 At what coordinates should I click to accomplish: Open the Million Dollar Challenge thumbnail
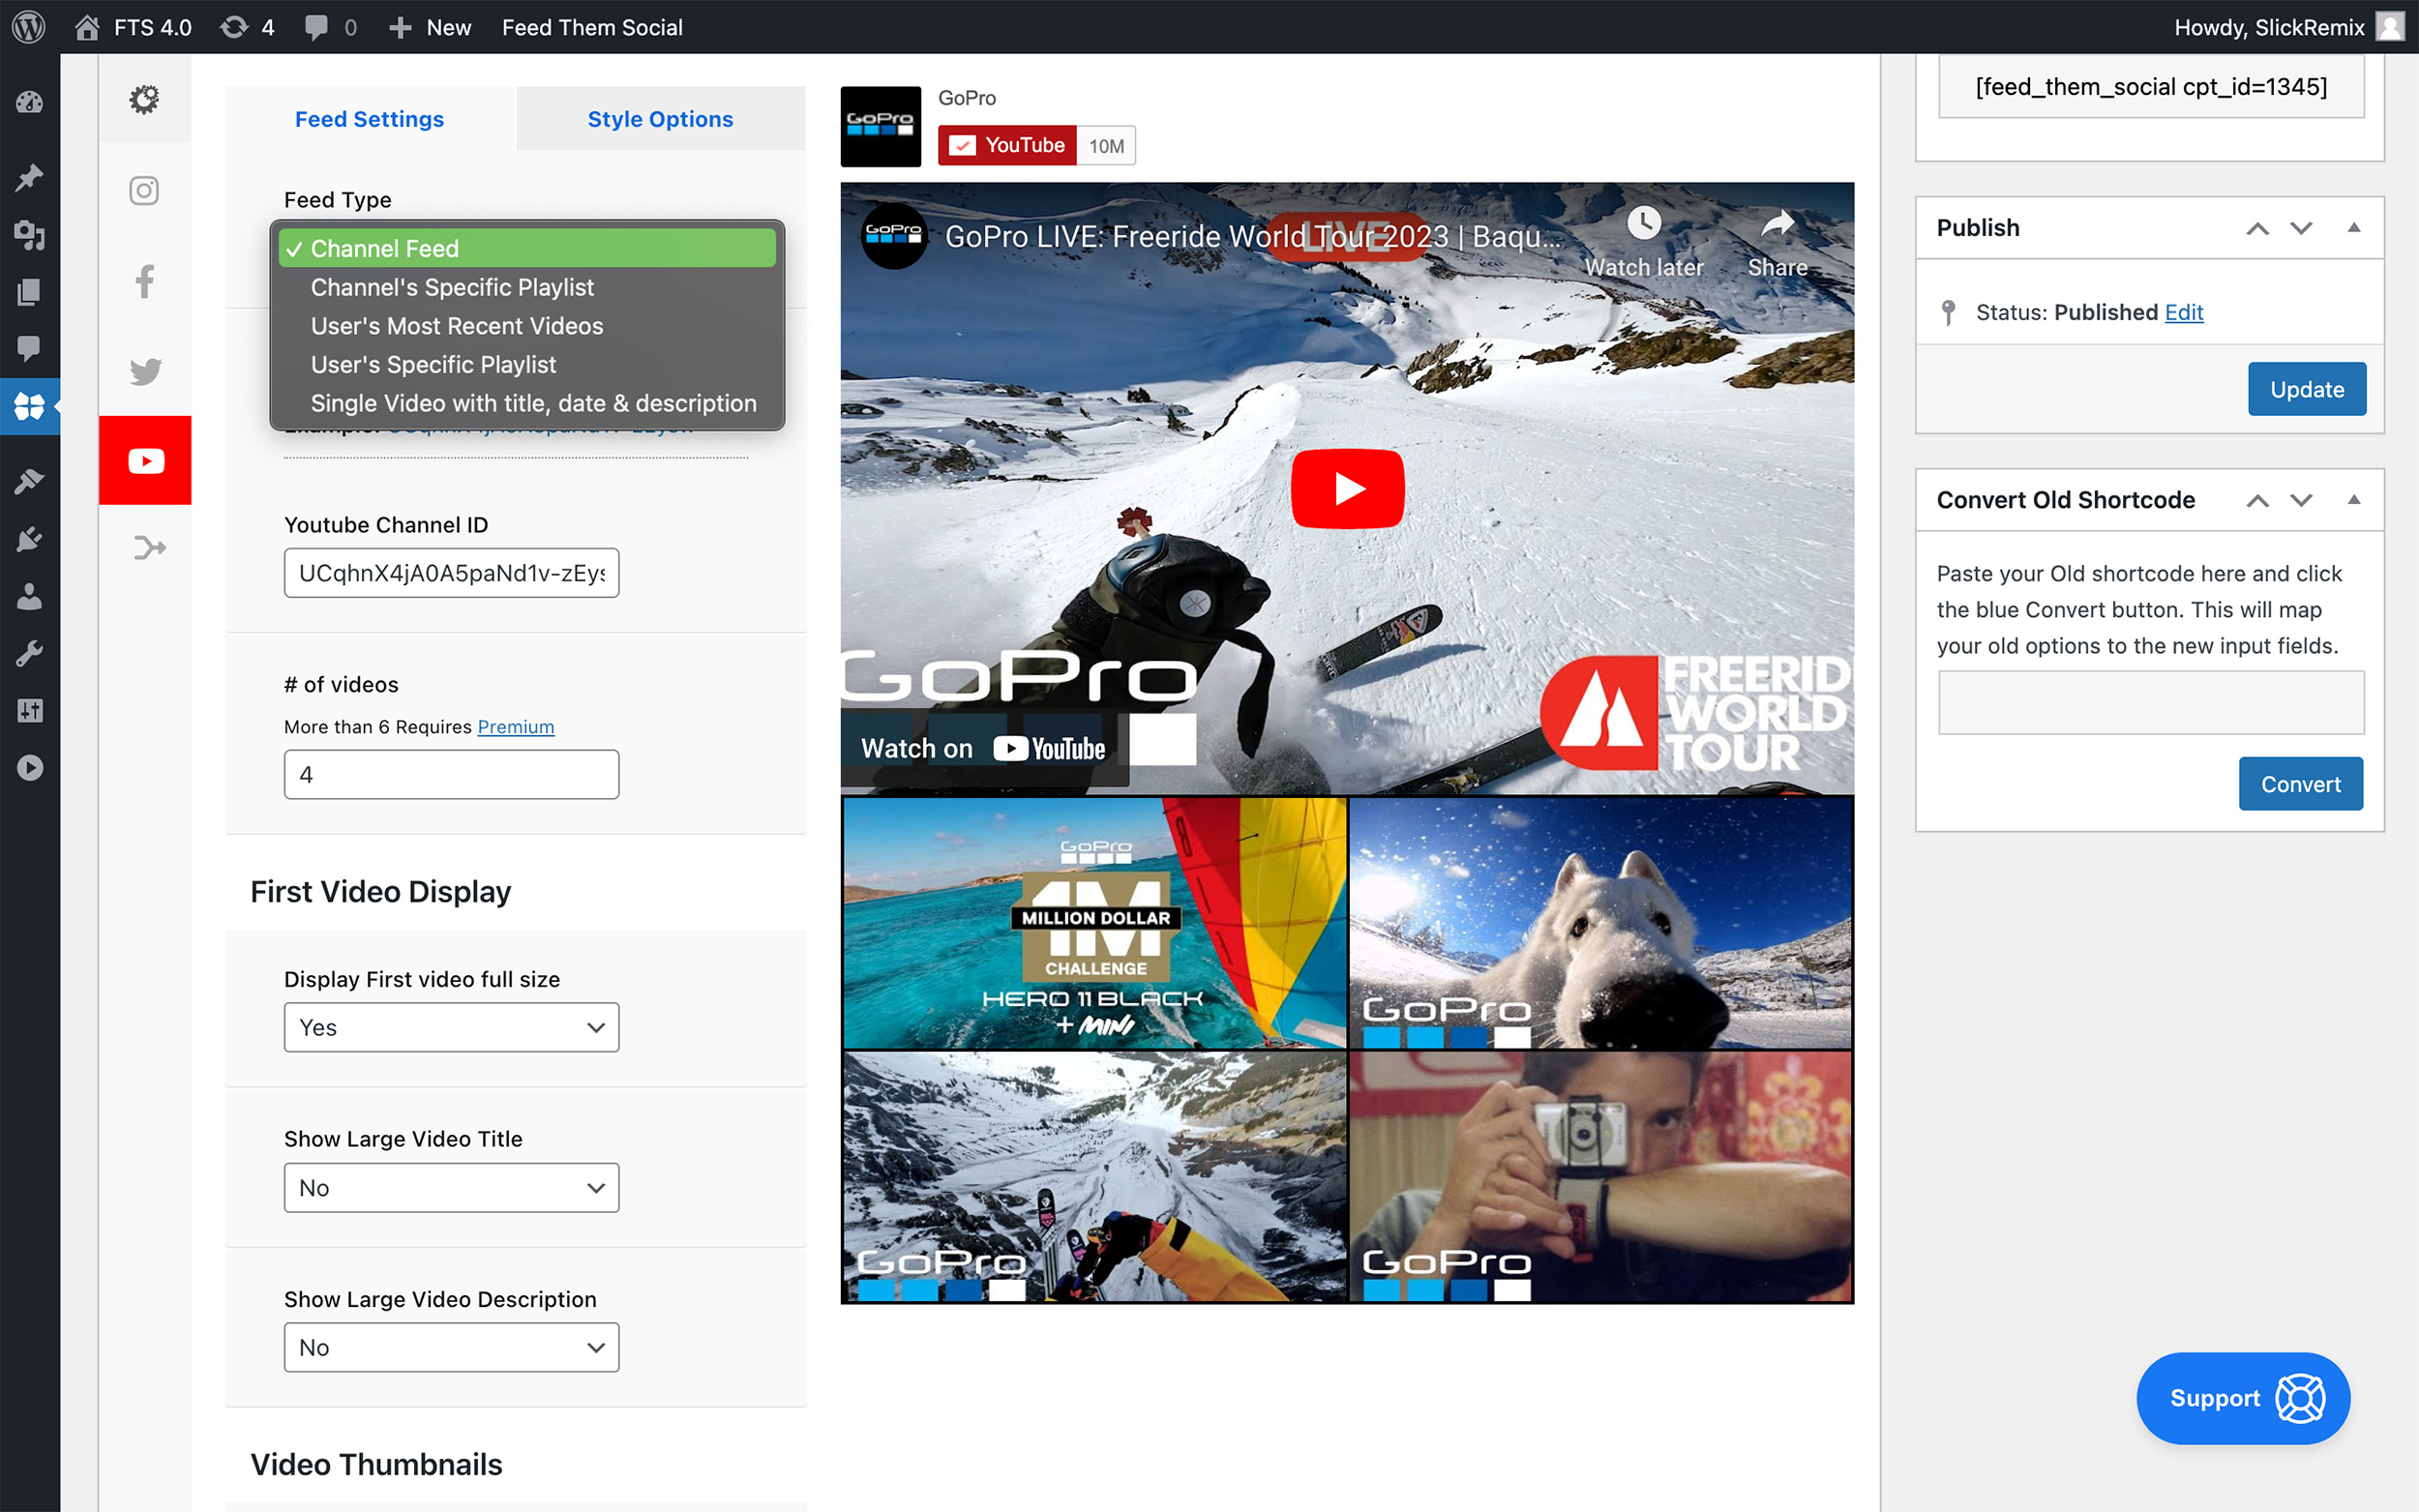click(1095, 922)
